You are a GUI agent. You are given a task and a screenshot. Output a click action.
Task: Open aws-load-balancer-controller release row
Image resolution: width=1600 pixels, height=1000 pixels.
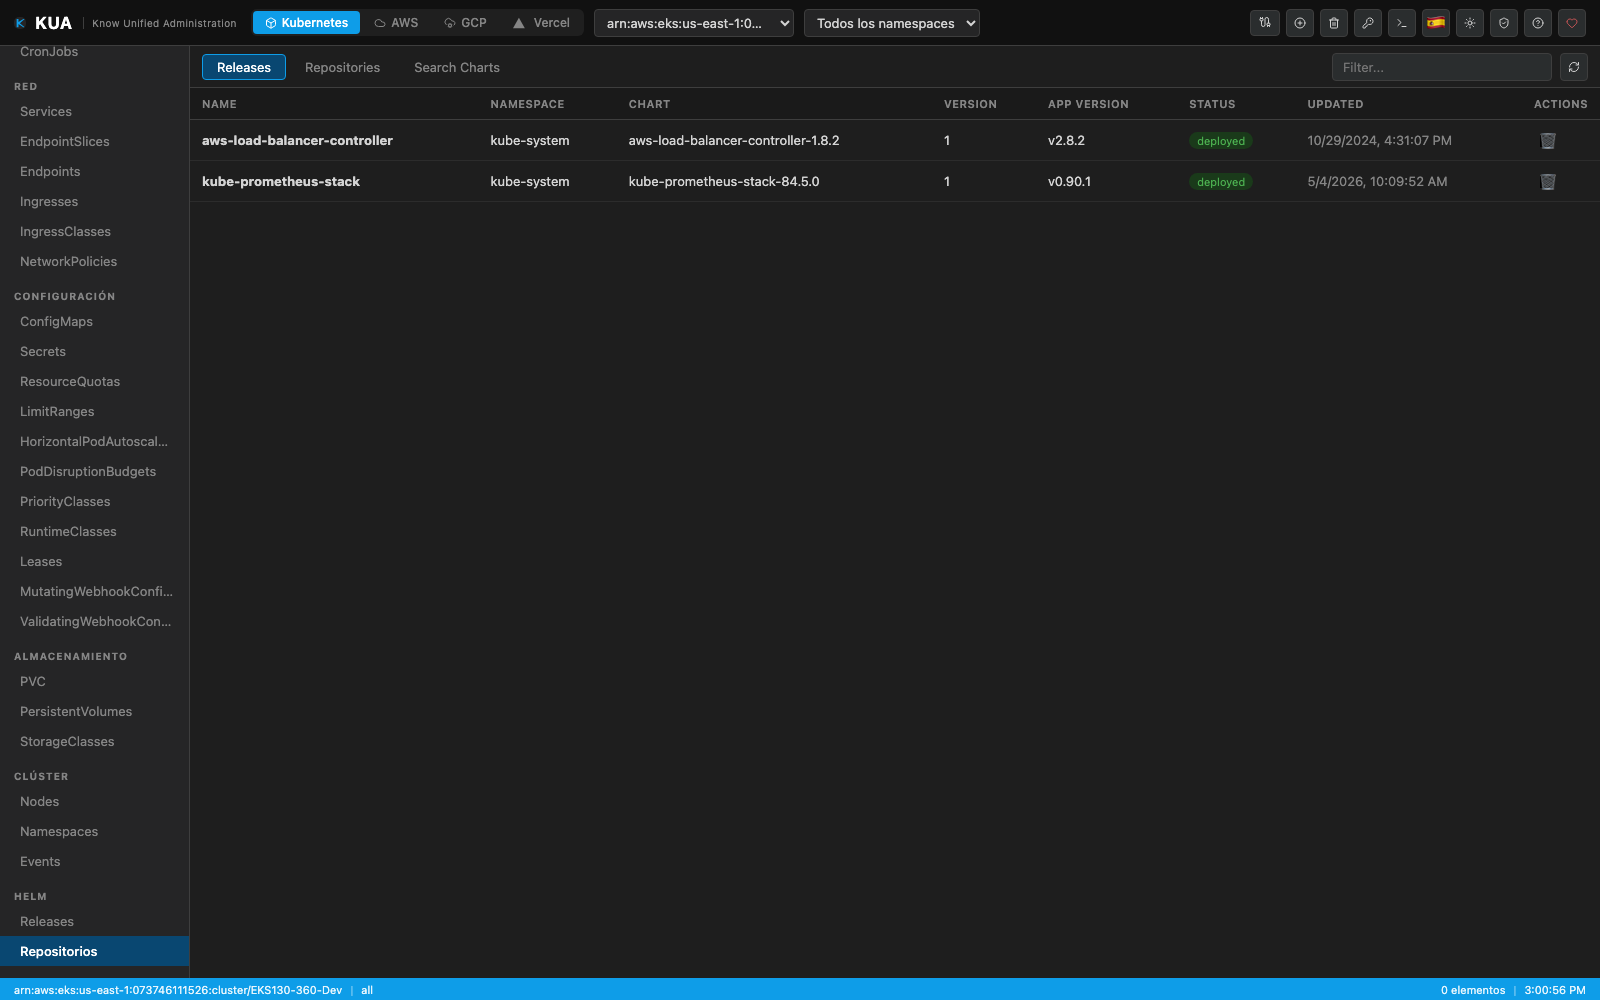pyautogui.click(x=895, y=141)
